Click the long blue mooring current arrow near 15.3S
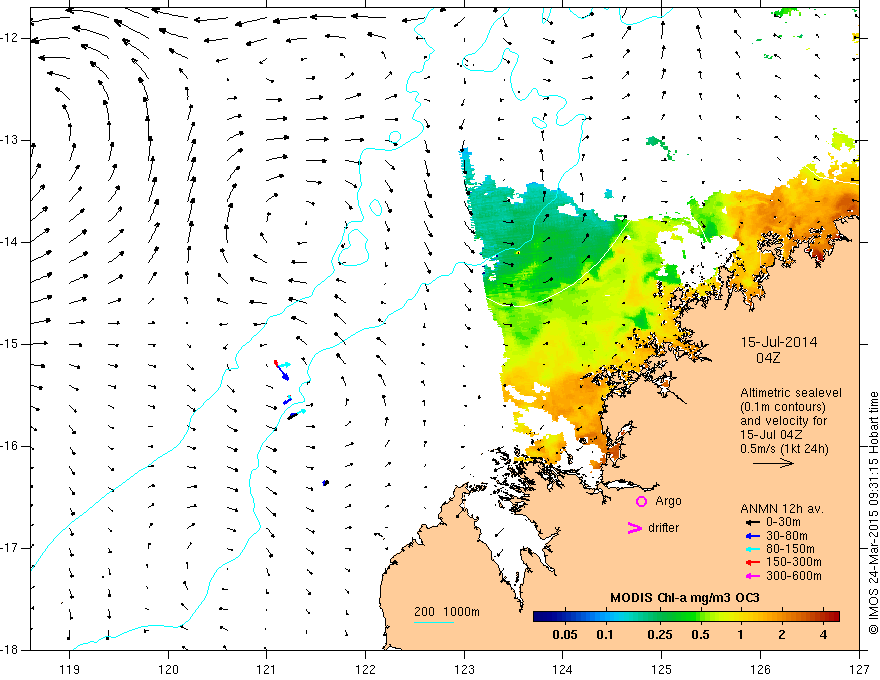 (282, 371)
